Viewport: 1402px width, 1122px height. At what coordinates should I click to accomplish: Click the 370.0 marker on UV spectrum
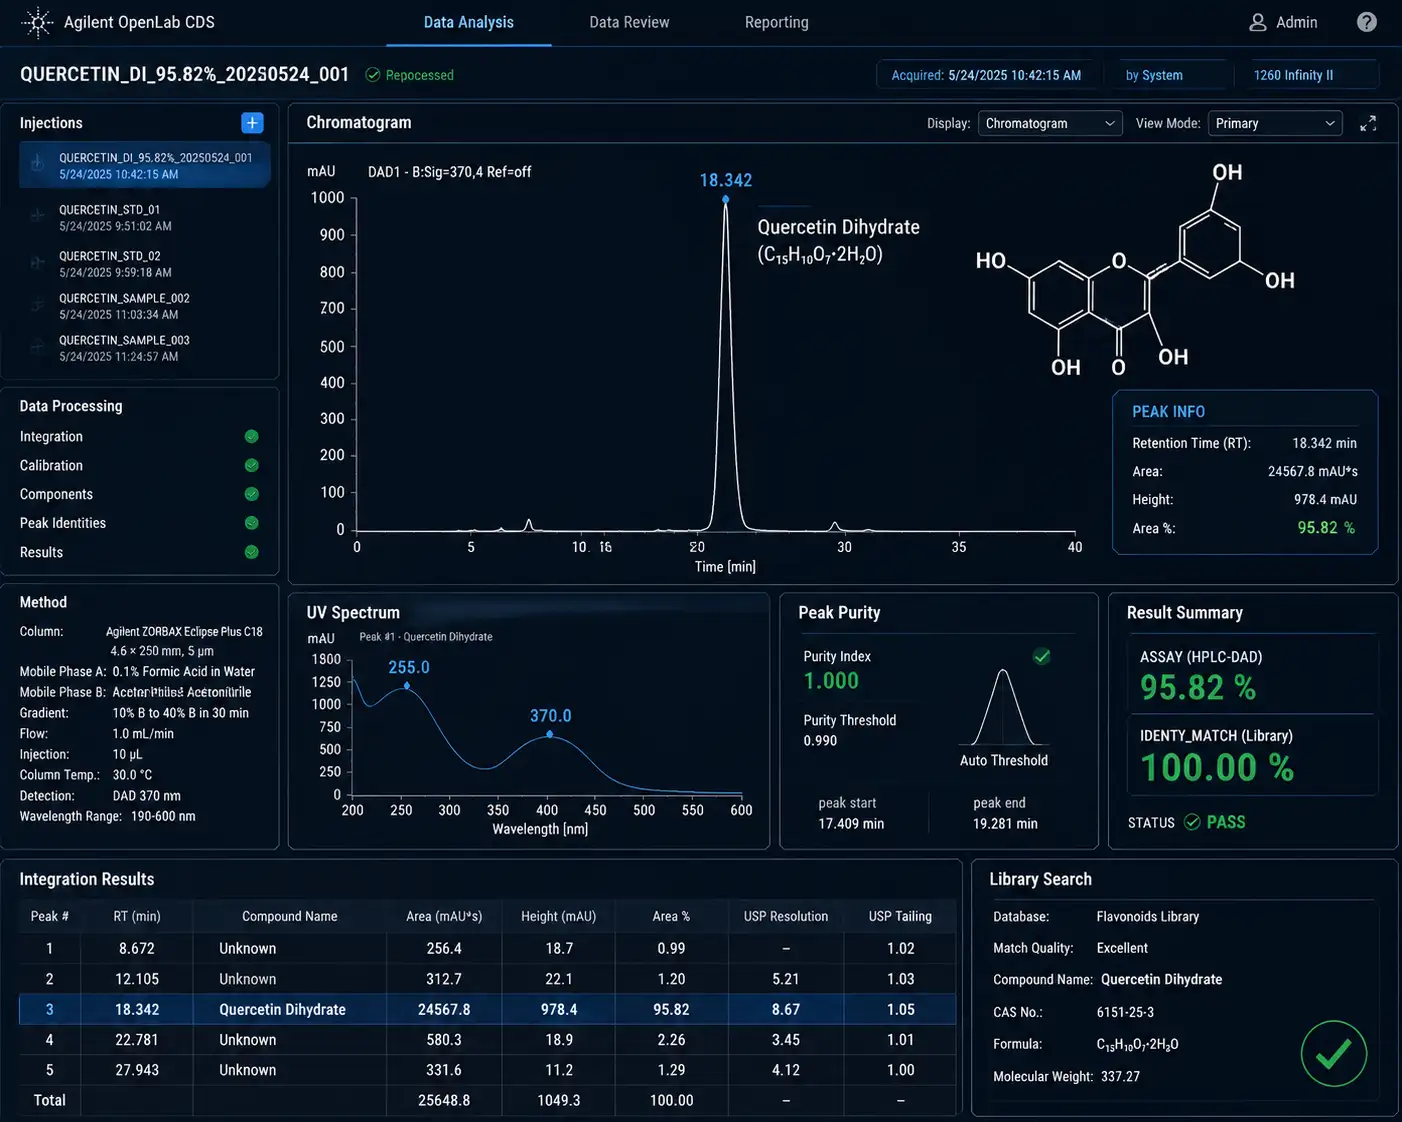tap(549, 734)
